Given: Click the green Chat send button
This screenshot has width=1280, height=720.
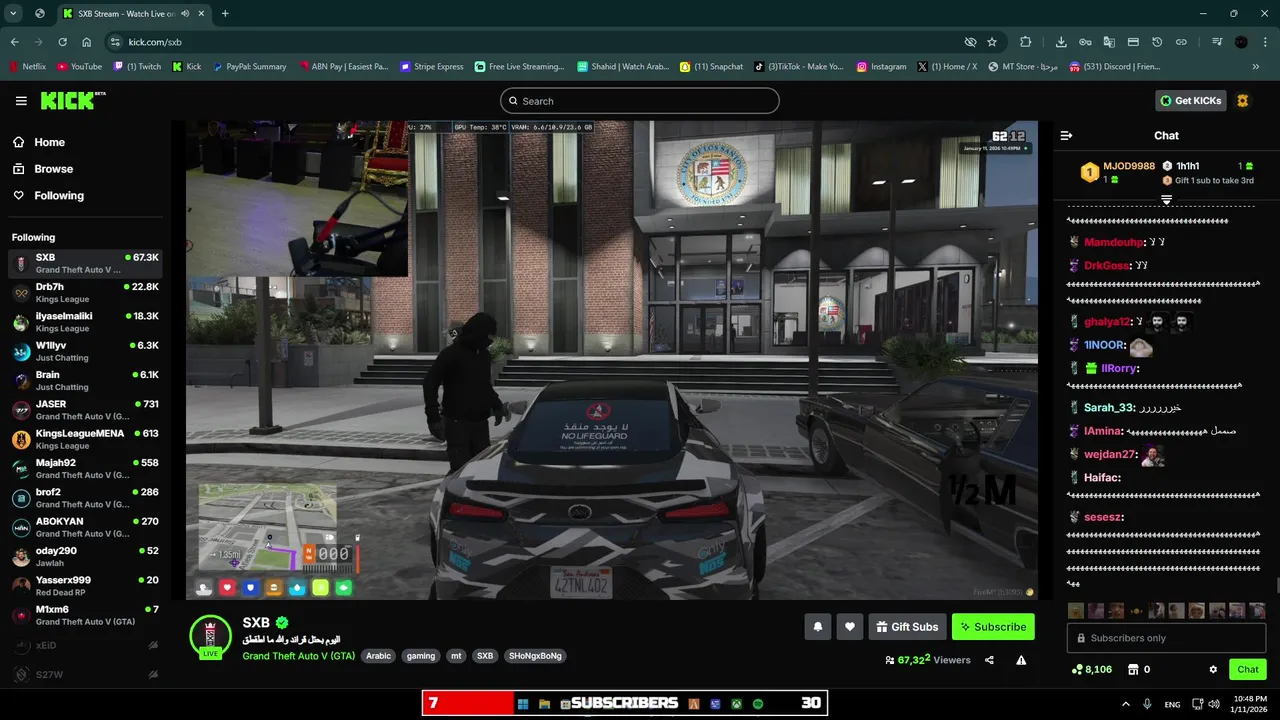Looking at the screenshot, I should [x=1248, y=669].
